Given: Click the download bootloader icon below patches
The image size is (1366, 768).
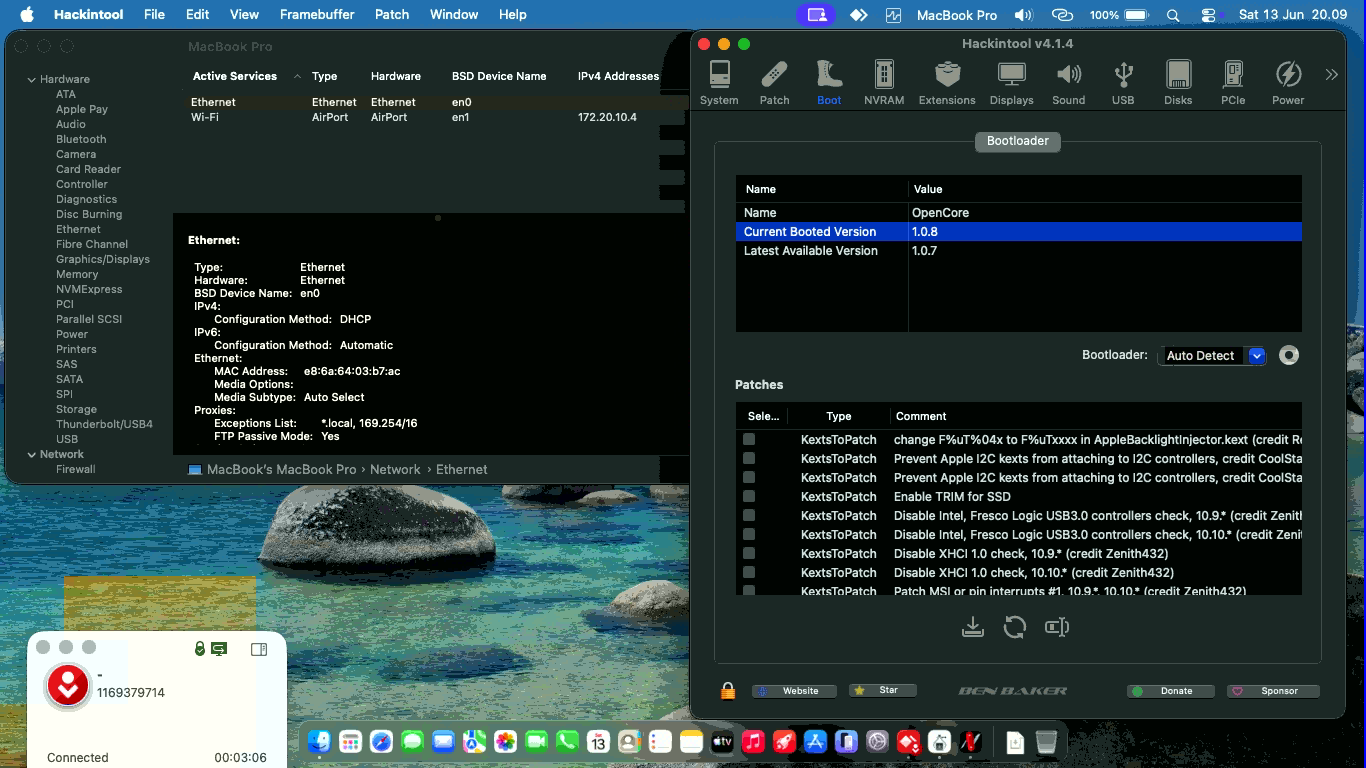Looking at the screenshot, I should (x=972, y=627).
